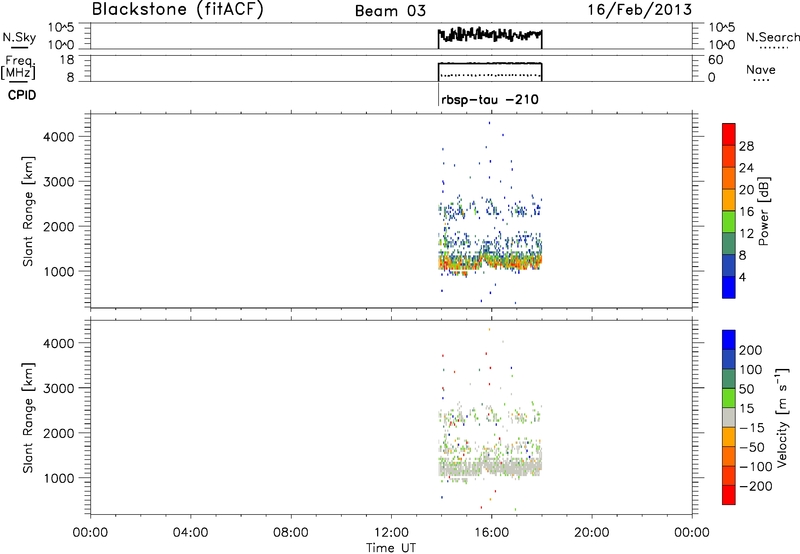Click the date "16/Feb/2013"
Viewport: 800px width, 554px height.
point(640,10)
